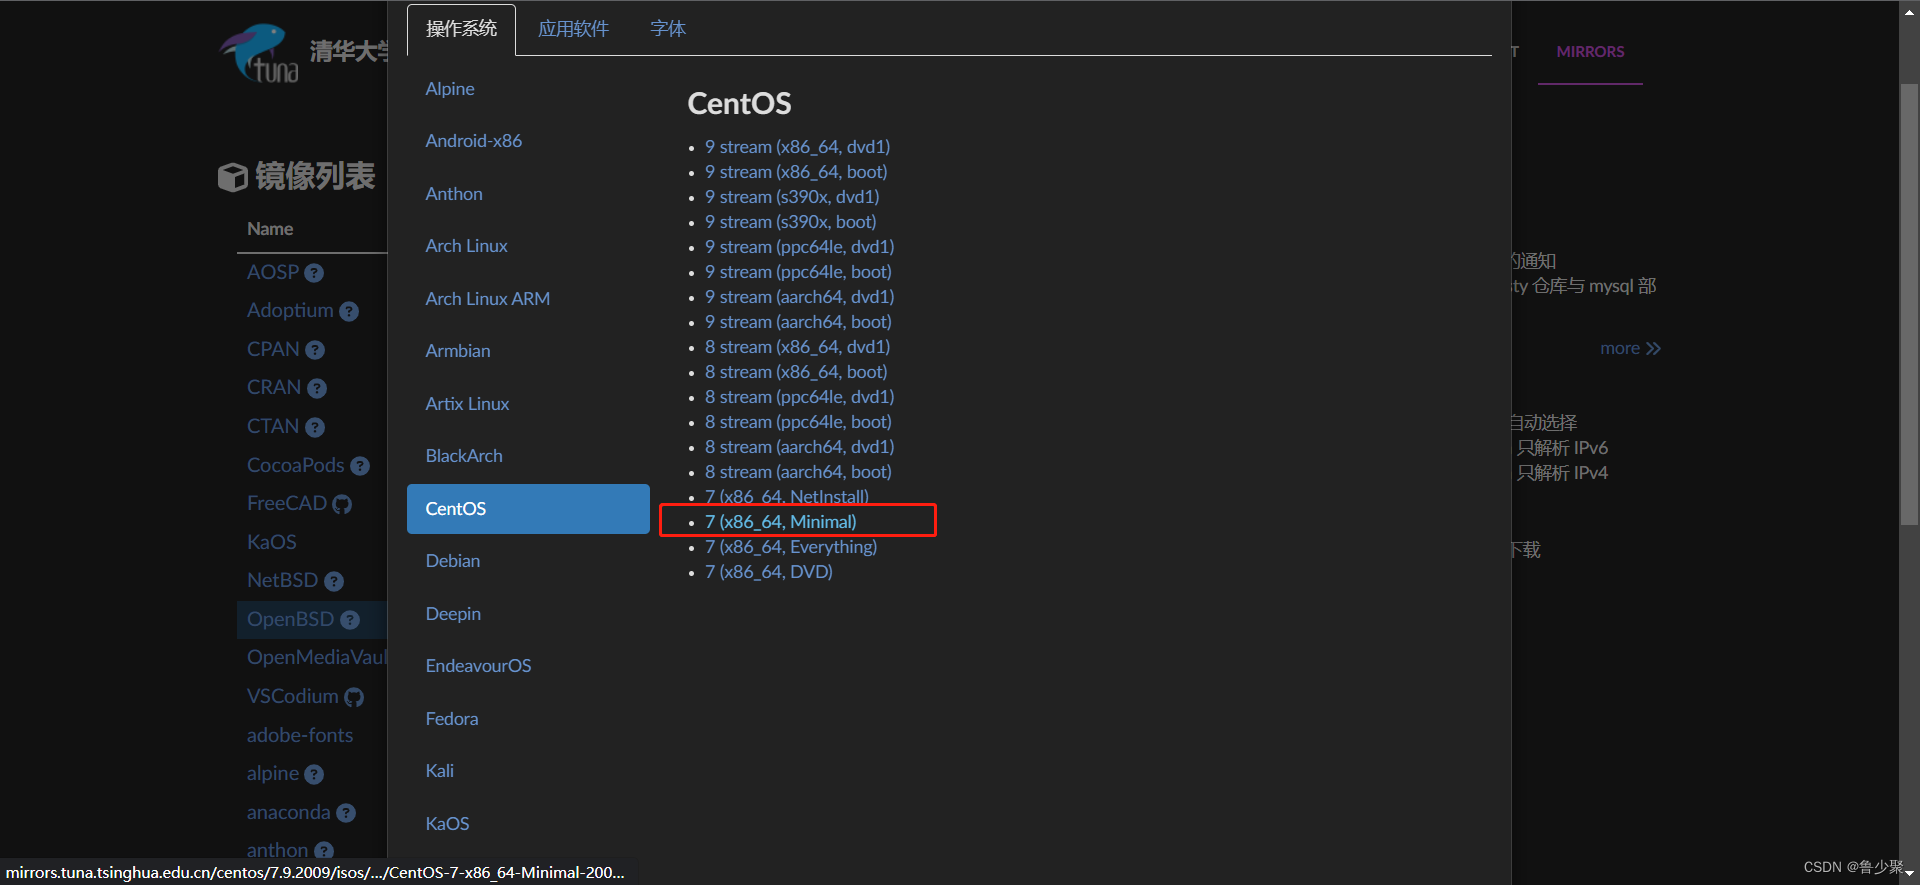Image resolution: width=1920 pixels, height=885 pixels.
Task: Switch to the 应用软件 tab
Action: [x=573, y=29]
